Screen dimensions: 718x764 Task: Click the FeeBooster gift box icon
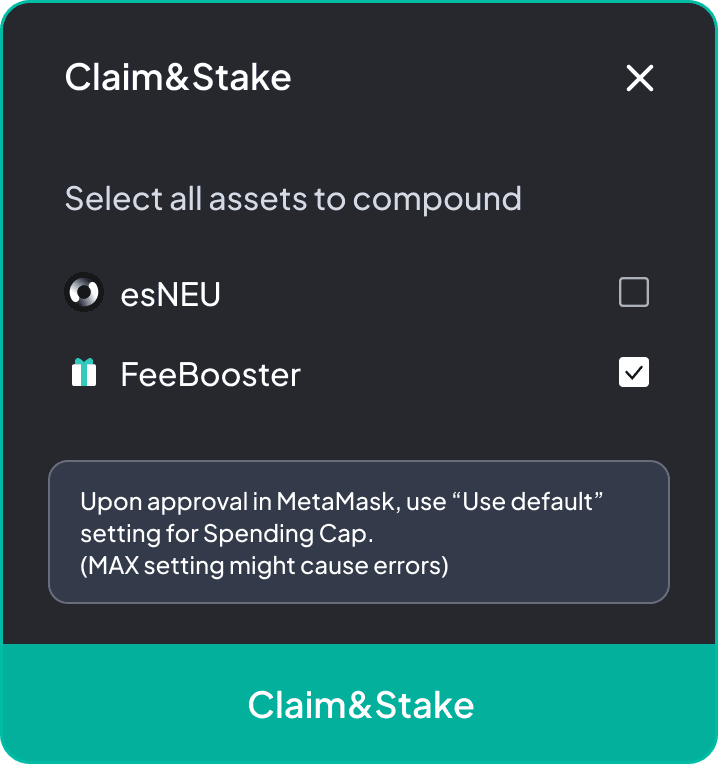[84, 373]
